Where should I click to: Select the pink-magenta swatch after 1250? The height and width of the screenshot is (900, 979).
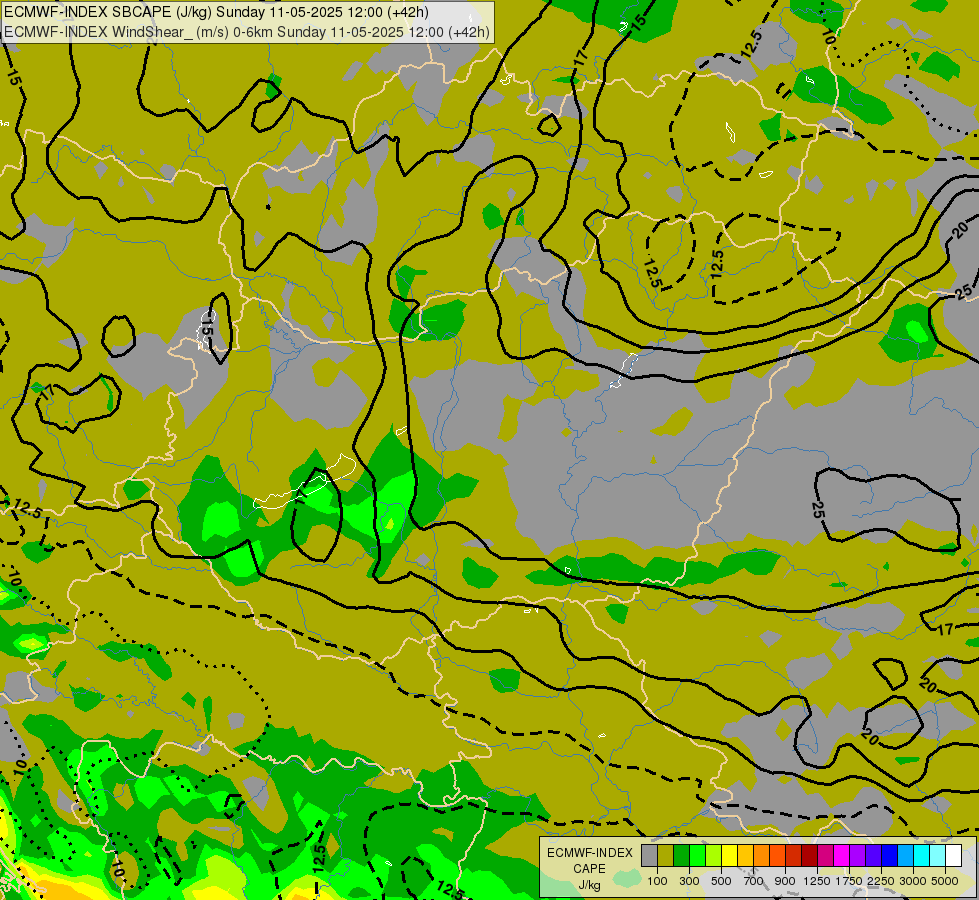[826, 856]
